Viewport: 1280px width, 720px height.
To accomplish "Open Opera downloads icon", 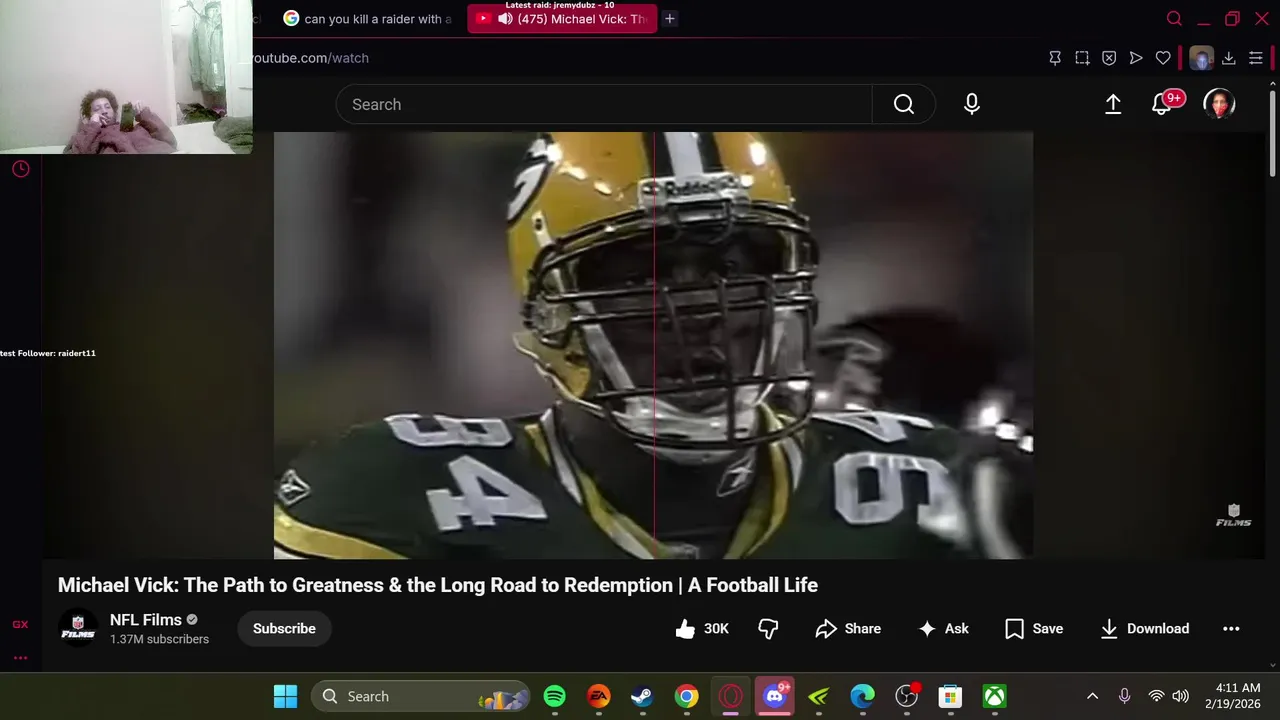I will 1229,58.
